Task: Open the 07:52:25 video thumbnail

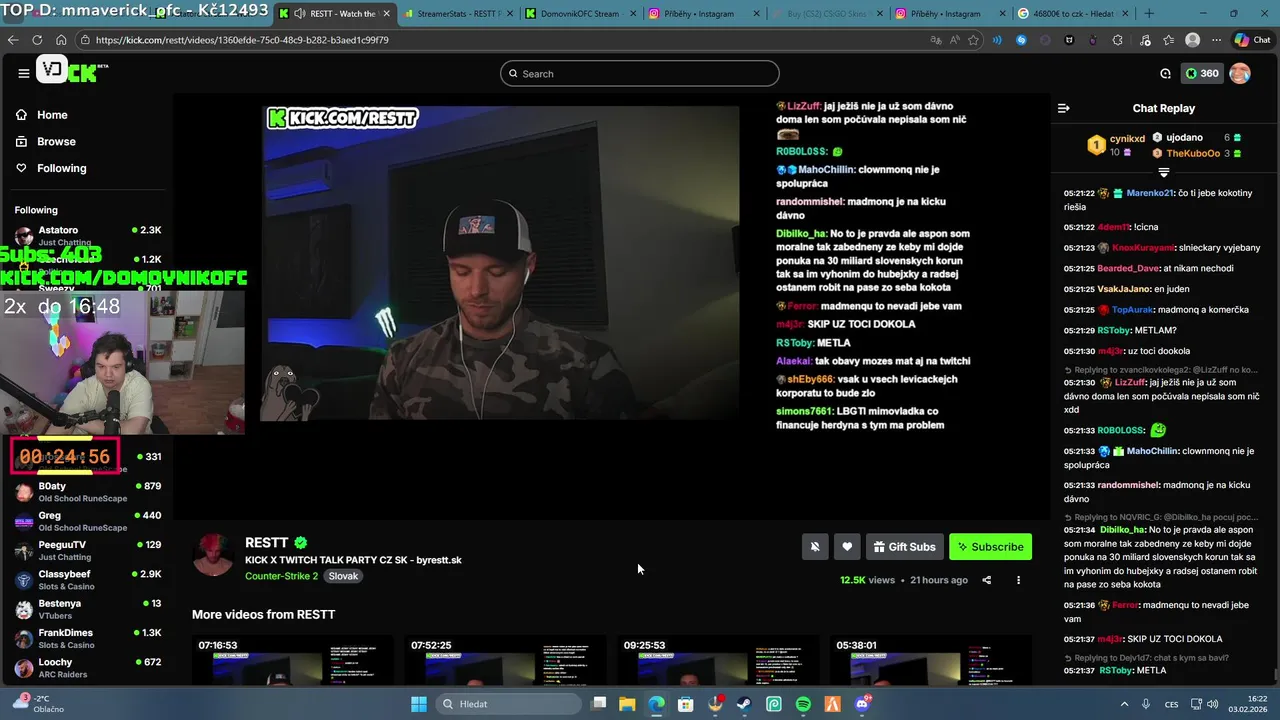Action: click(x=505, y=660)
